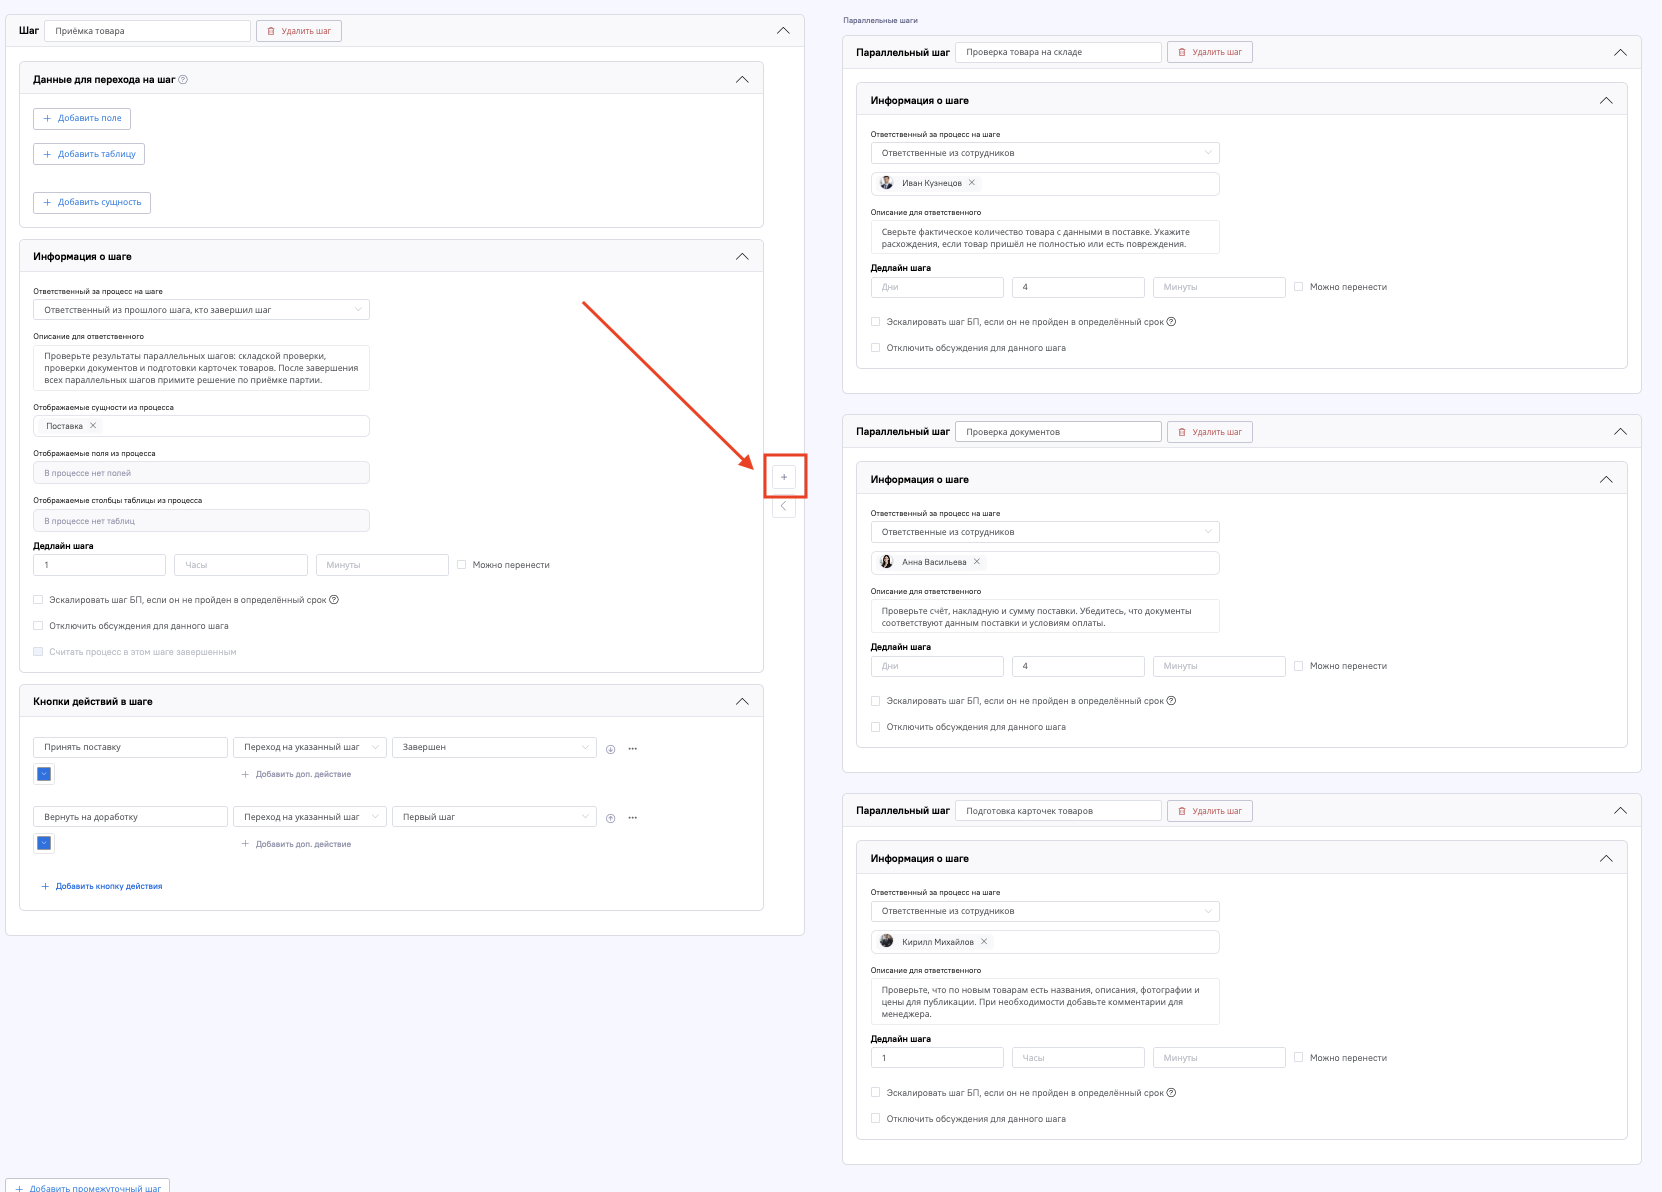Click the blue color swatch under Принять поставку
This screenshot has height=1192, width=1662.
(44, 774)
